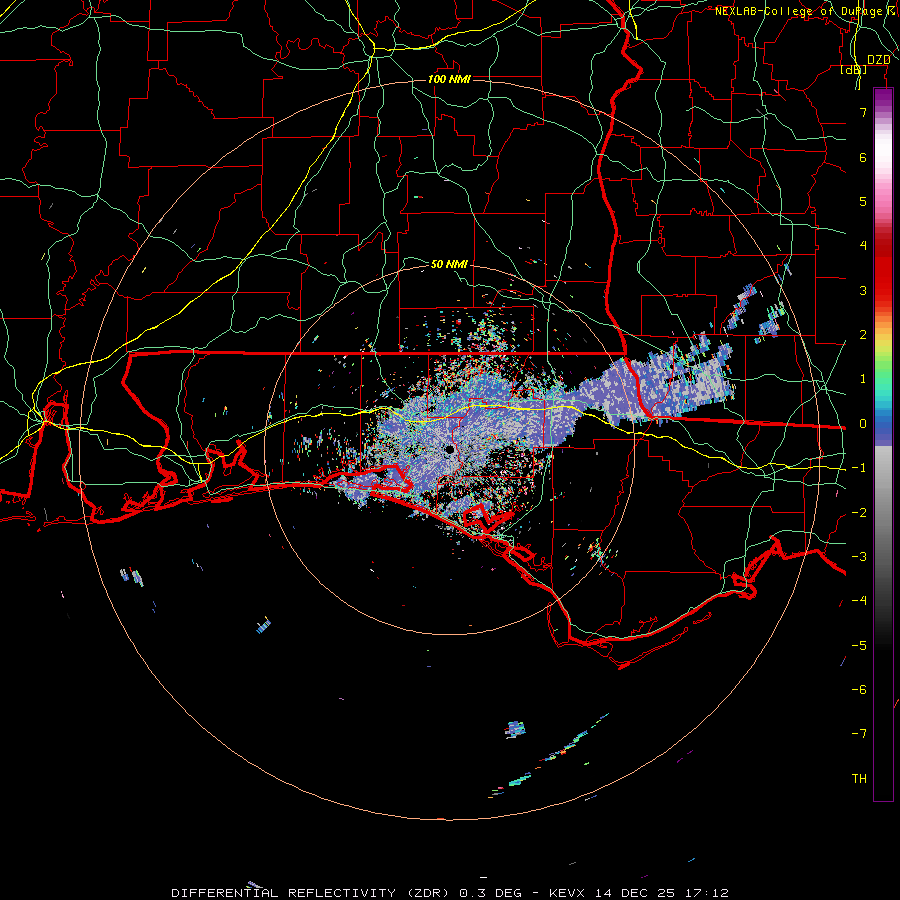The image size is (900, 900).
Task: Click the "4" value on the color scale
Action: (863, 246)
